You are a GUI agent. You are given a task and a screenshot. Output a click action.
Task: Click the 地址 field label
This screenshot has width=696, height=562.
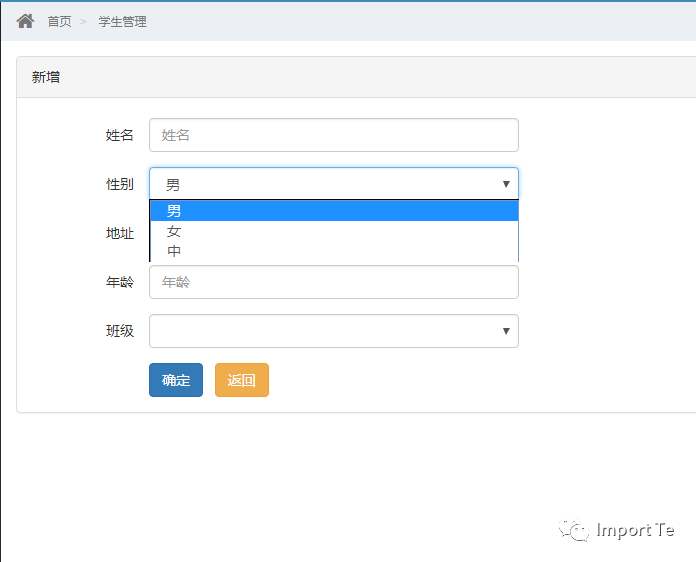(x=119, y=233)
